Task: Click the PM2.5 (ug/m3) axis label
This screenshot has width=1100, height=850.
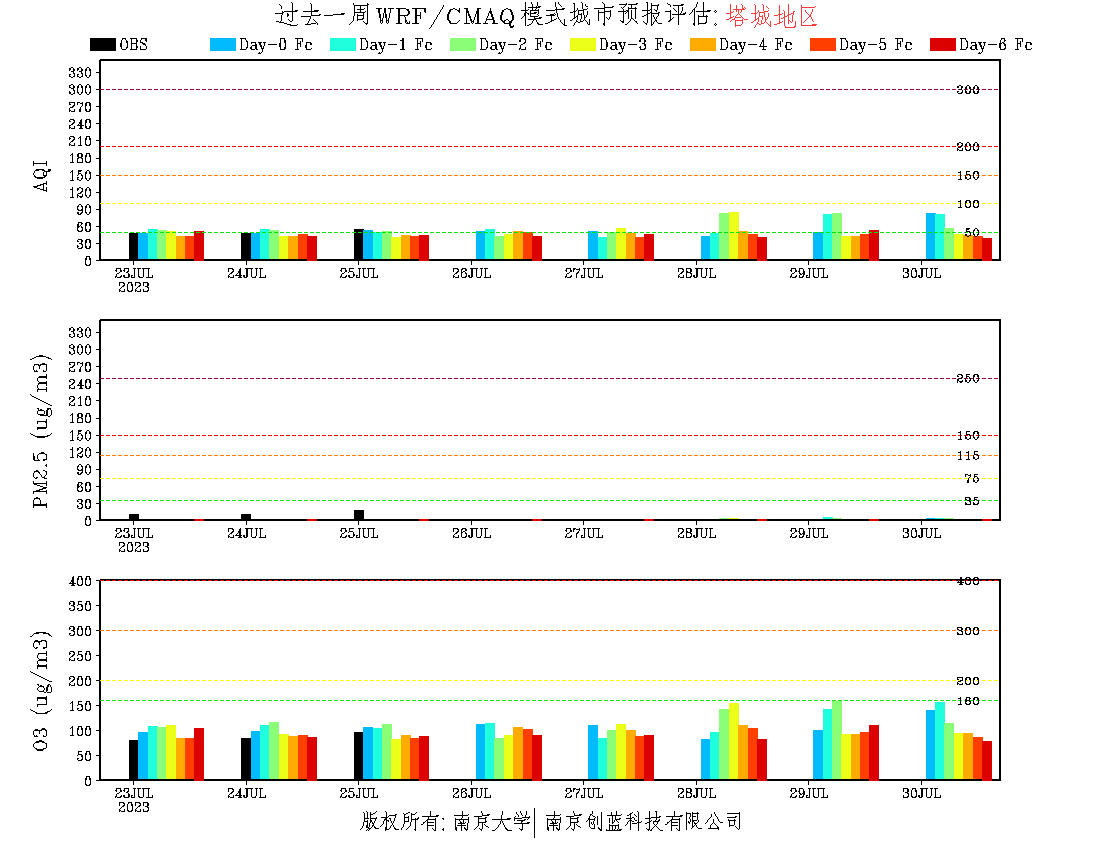Action: coord(42,430)
